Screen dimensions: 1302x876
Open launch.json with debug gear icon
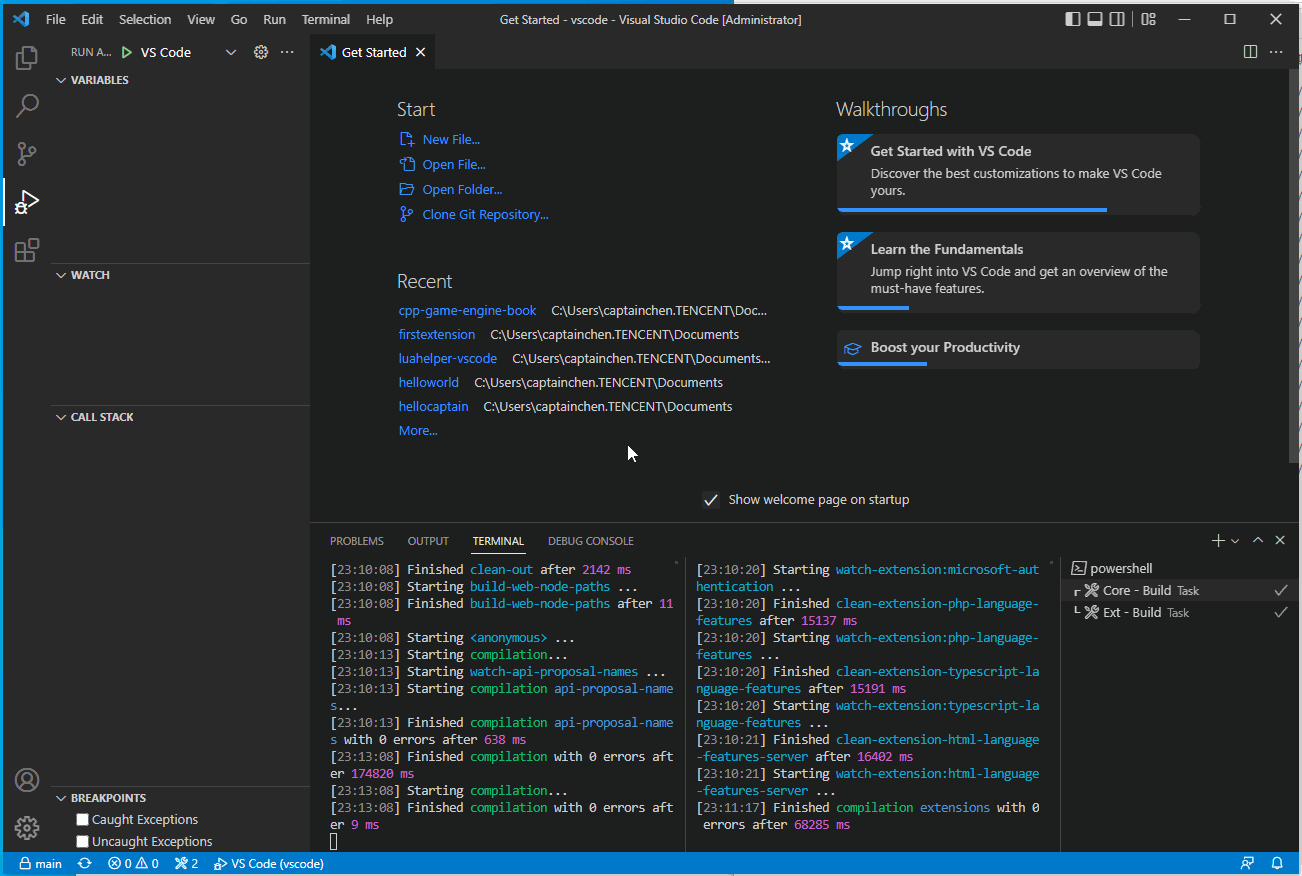261,52
